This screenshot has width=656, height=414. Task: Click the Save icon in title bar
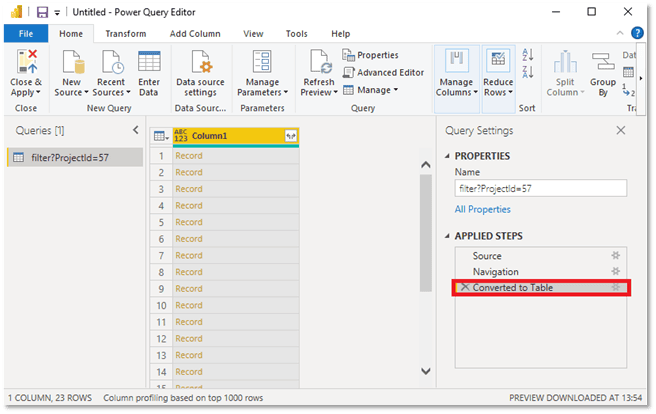[x=42, y=12]
